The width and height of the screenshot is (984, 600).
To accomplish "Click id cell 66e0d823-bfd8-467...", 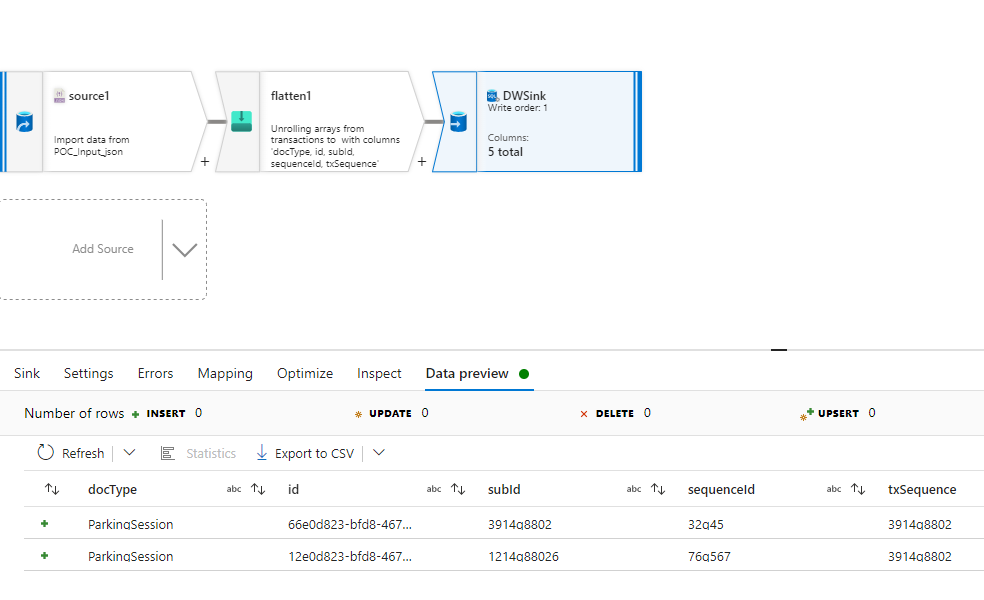I will pyautogui.click(x=350, y=524).
